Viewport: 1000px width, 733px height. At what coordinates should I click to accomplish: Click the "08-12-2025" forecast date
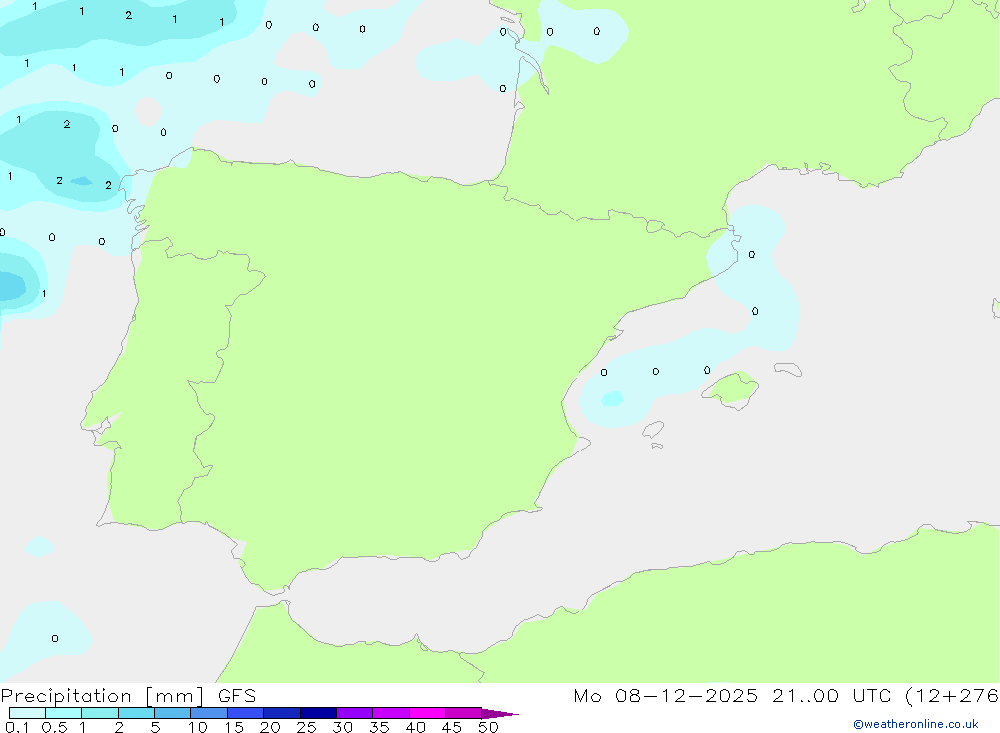click(x=687, y=695)
